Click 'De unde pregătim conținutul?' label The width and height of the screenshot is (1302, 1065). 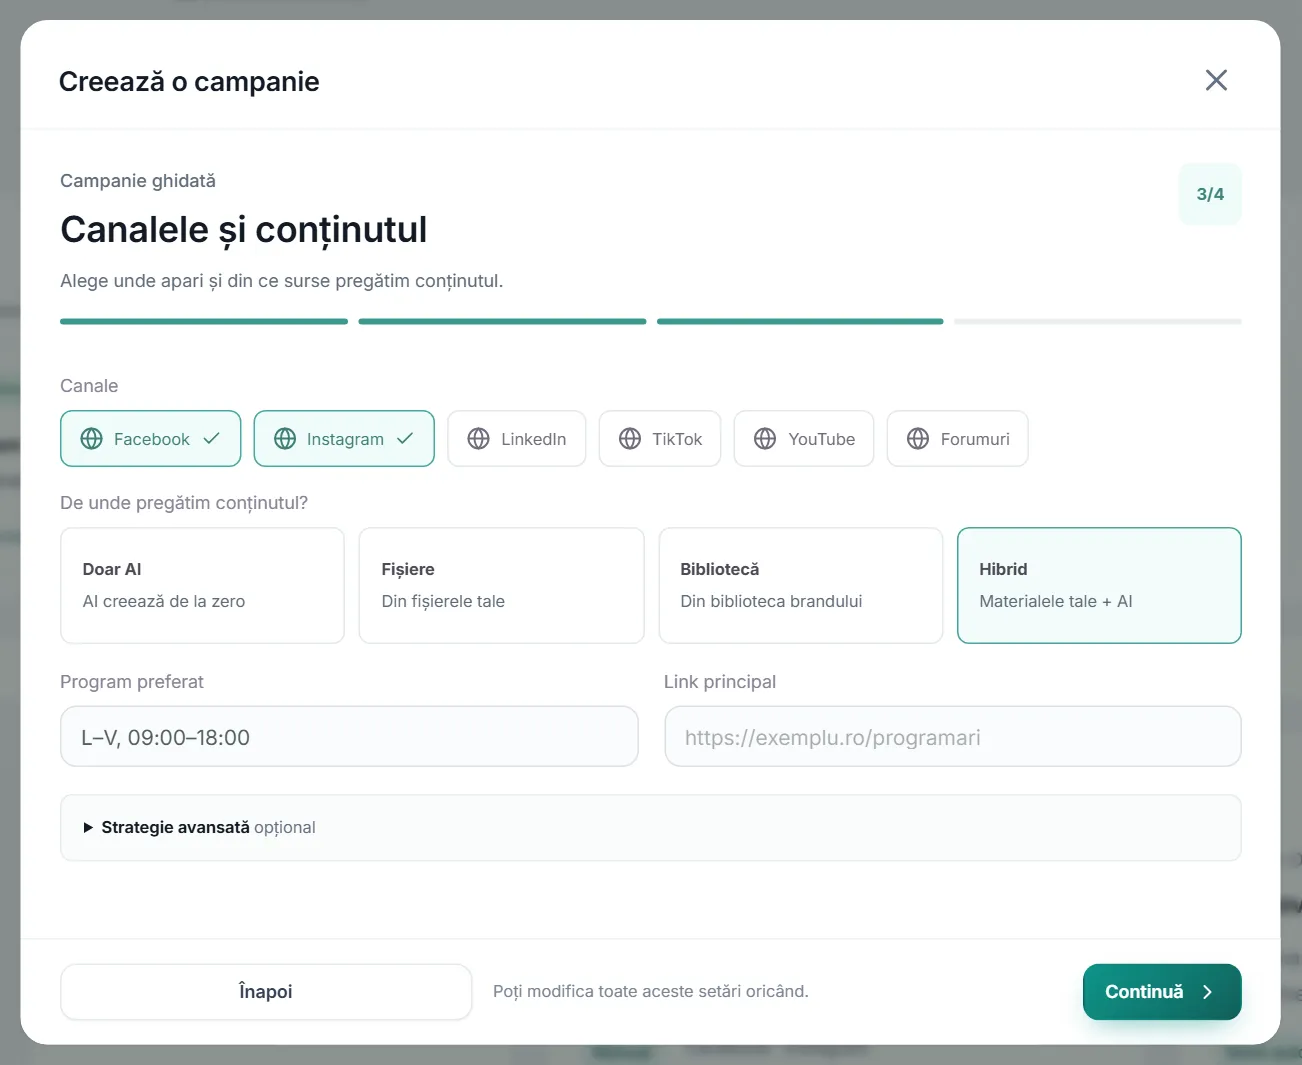pos(184,503)
